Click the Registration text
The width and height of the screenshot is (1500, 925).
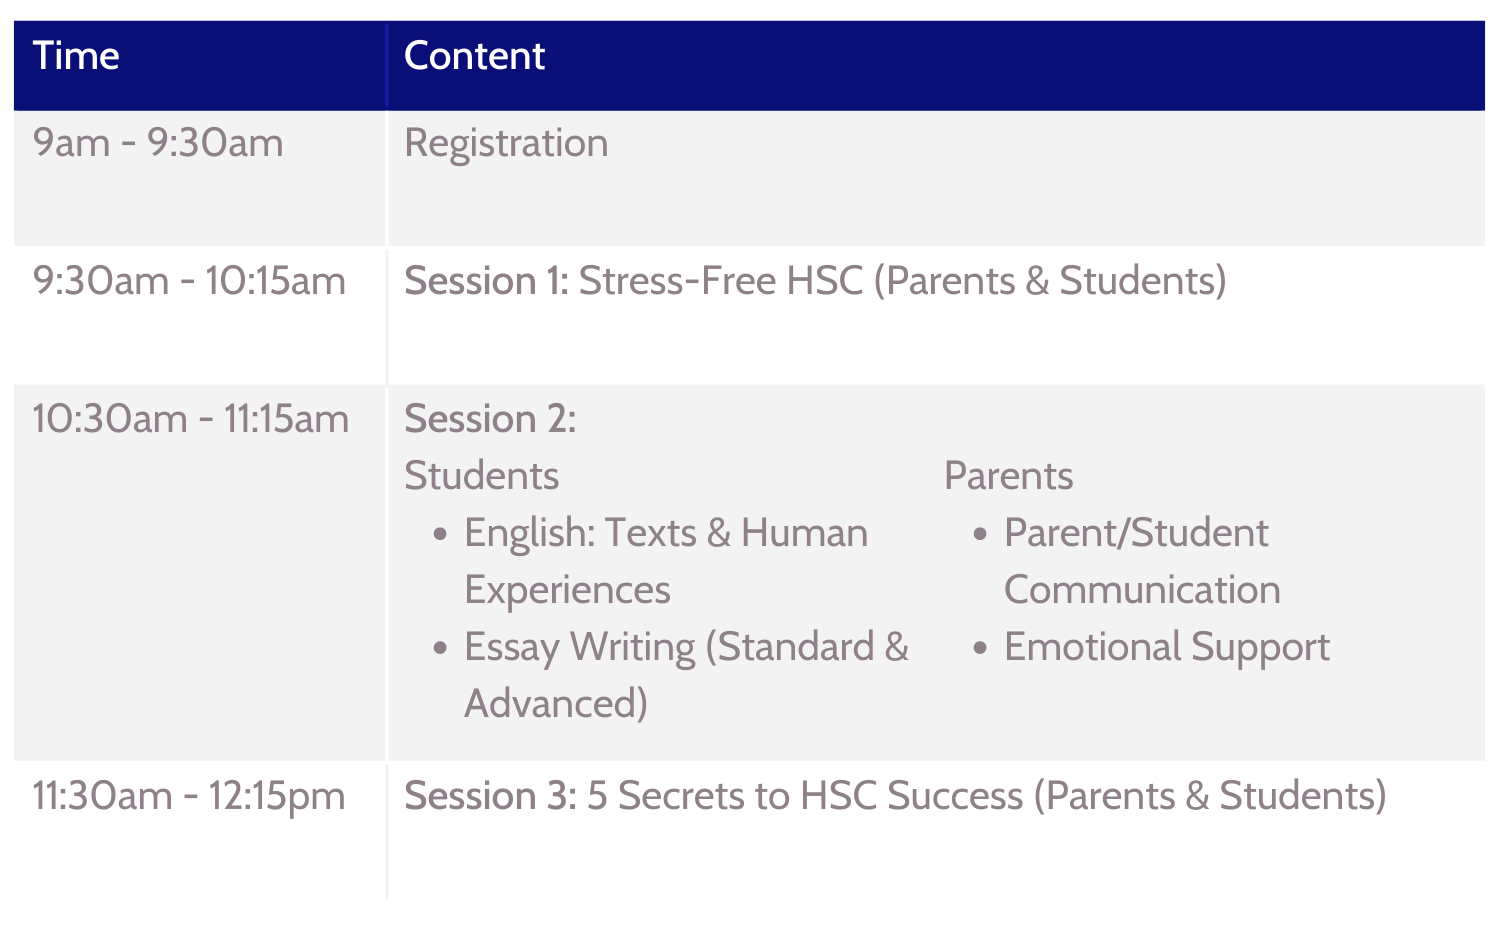click(506, 144)
